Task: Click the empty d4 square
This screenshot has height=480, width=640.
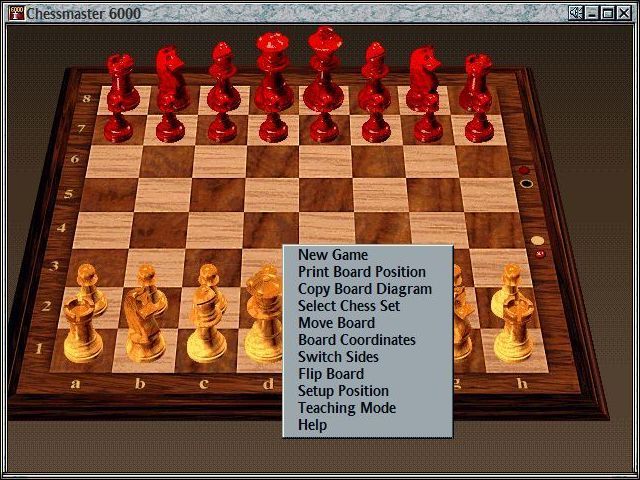Action: (270, 231)
